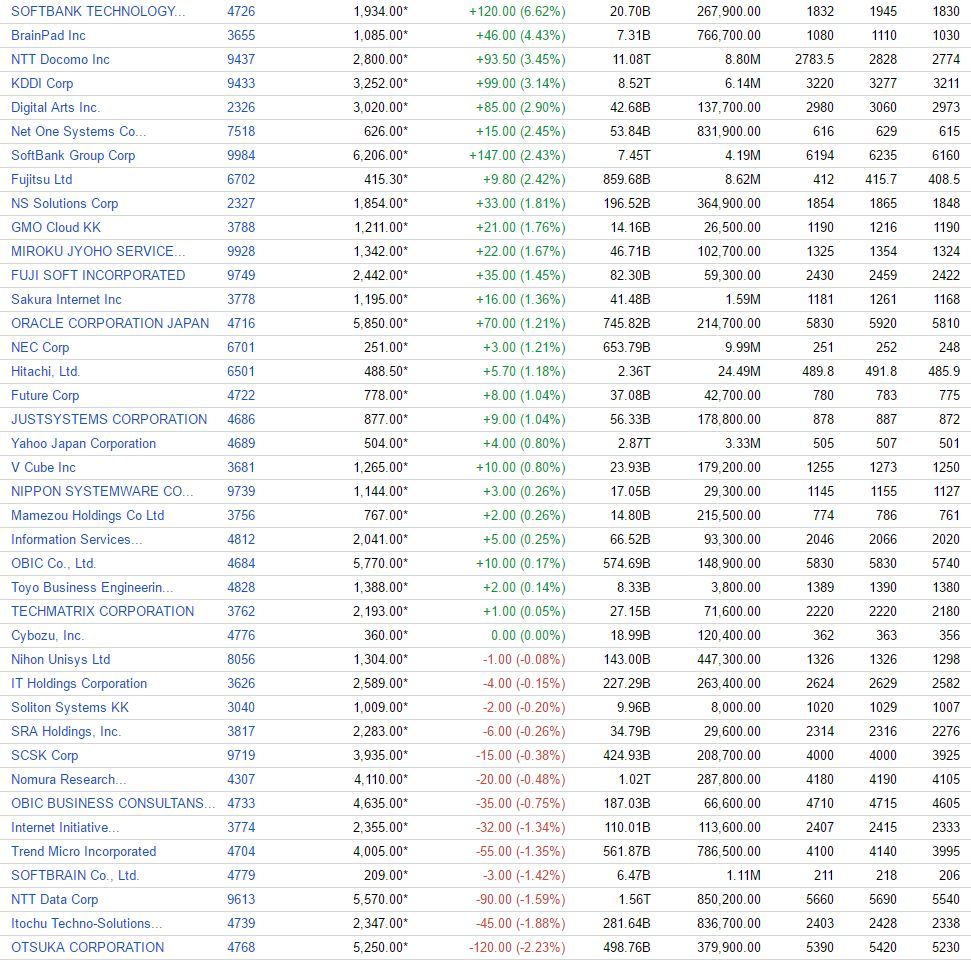Screen dimensions: 971x963
Task: Click ticker symbol 6501
Action: 241,372
